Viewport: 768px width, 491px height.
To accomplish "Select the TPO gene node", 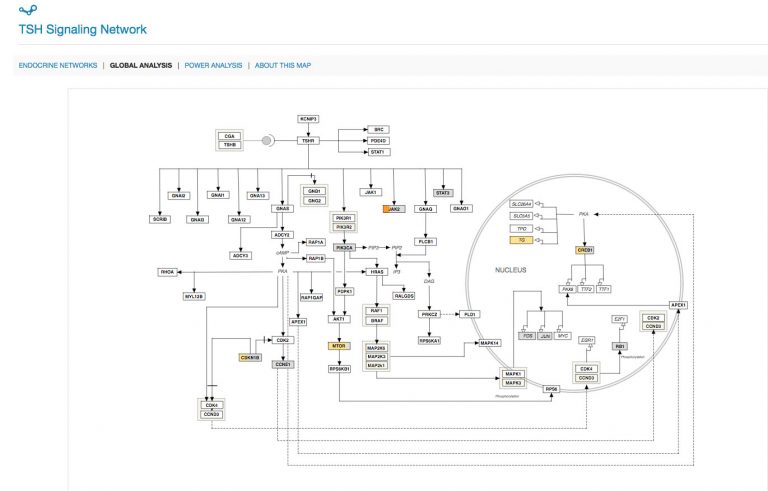I will (521, 228).
